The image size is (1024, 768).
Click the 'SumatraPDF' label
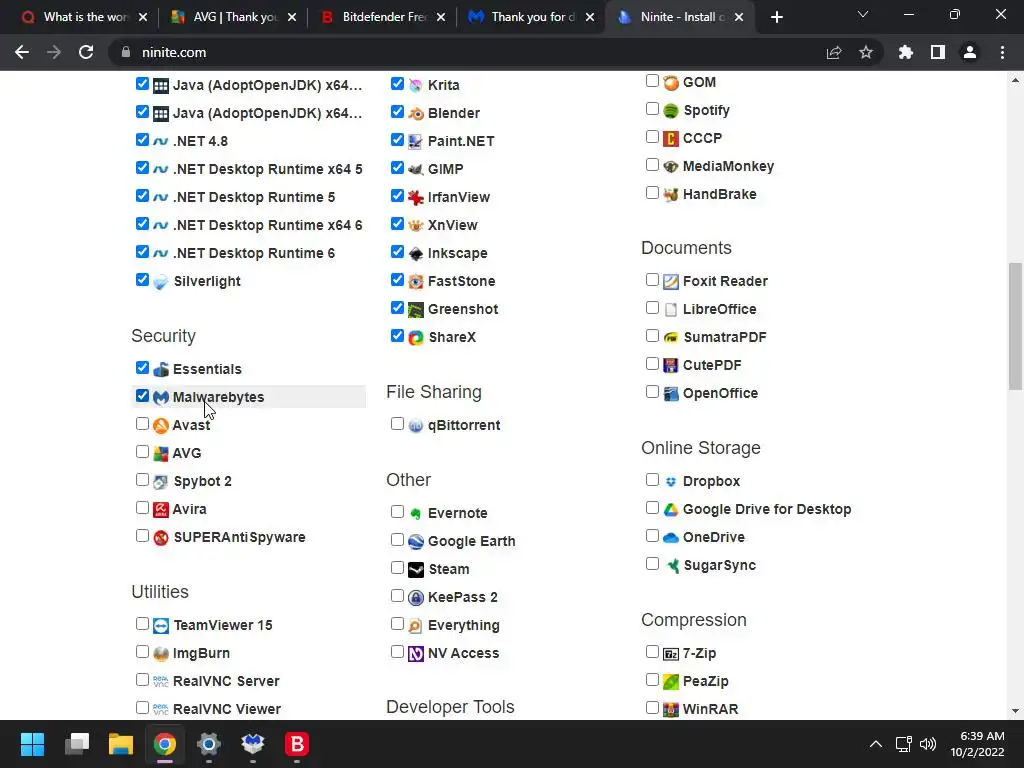[725, 338]
